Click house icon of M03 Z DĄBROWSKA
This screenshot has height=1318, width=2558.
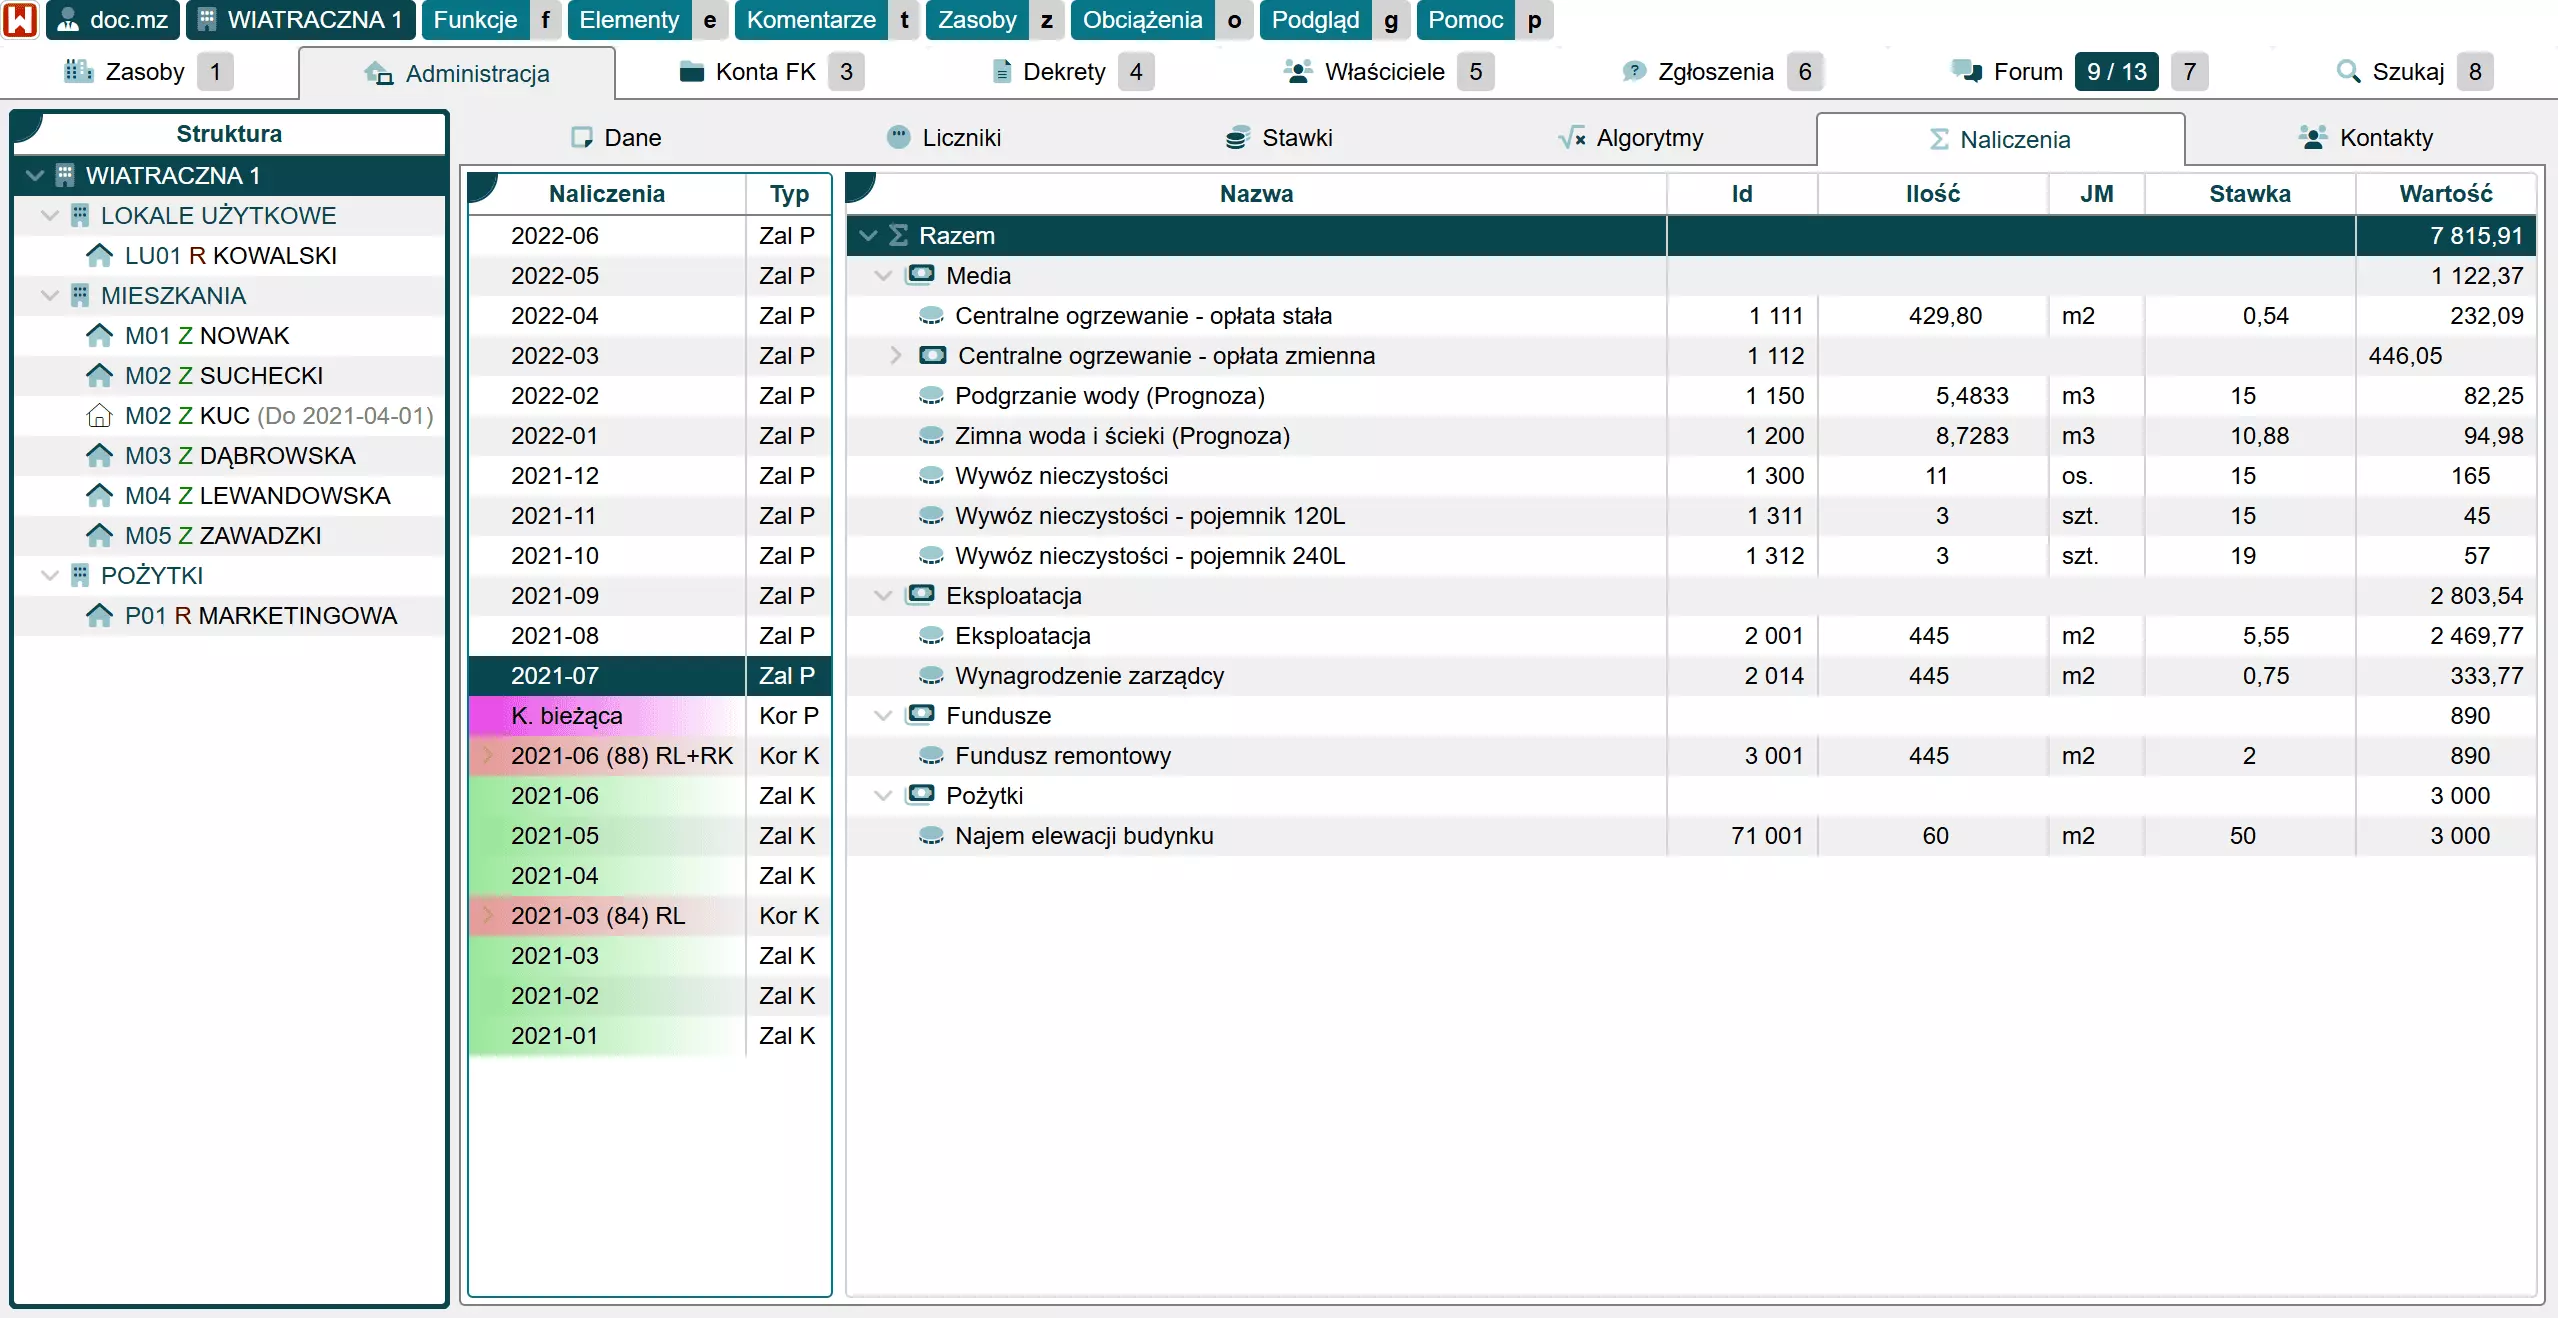(x=99, y=455)
